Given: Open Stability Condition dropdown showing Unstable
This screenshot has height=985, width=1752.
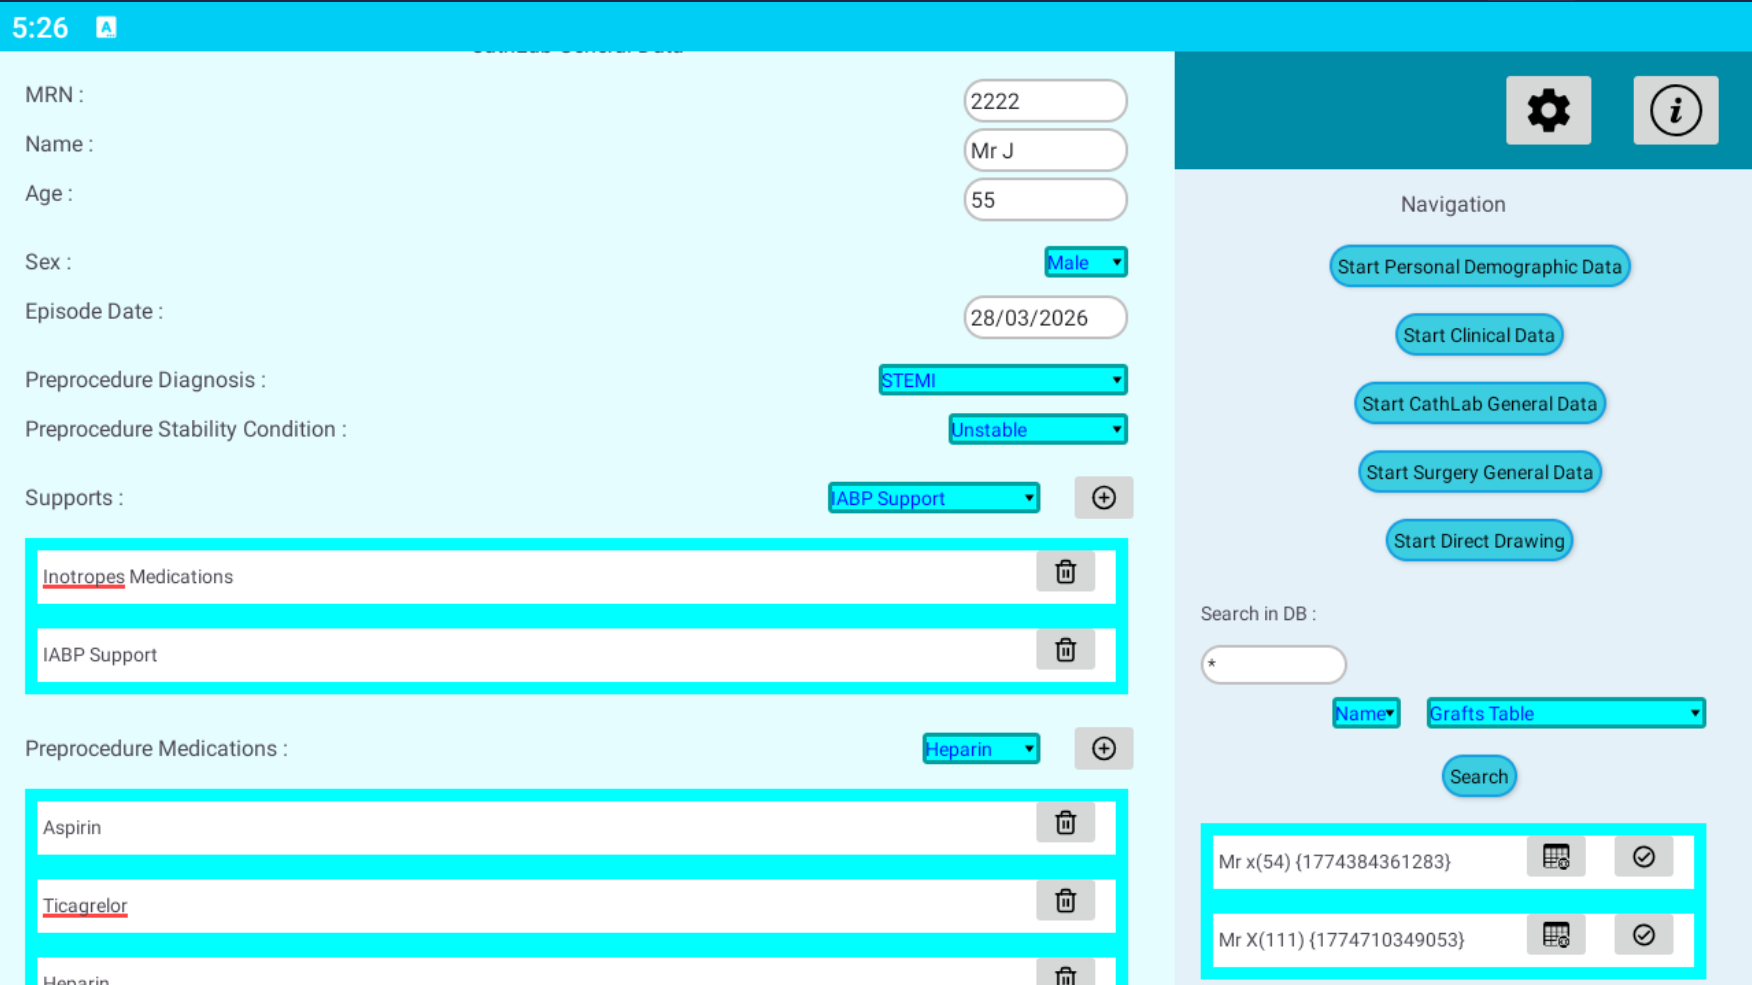Looking at the screenshot, I should 1037,430.
